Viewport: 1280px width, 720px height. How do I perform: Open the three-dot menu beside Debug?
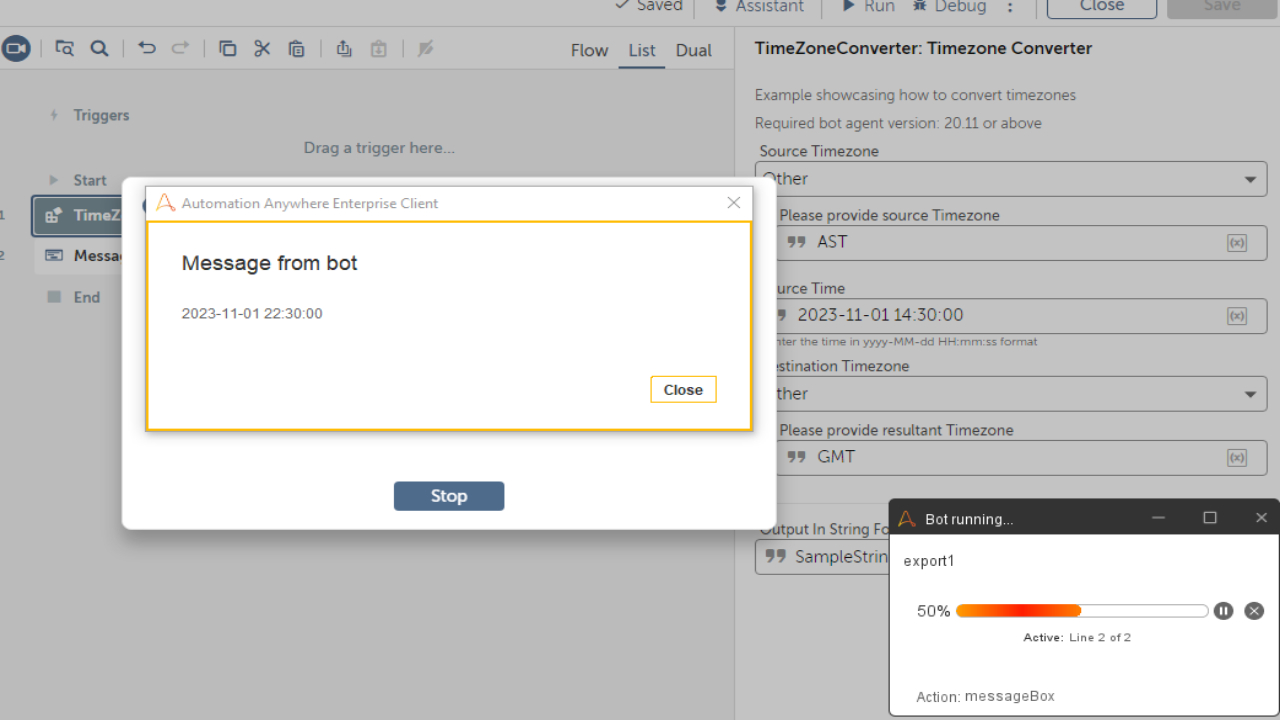(x=1010, y=6)
